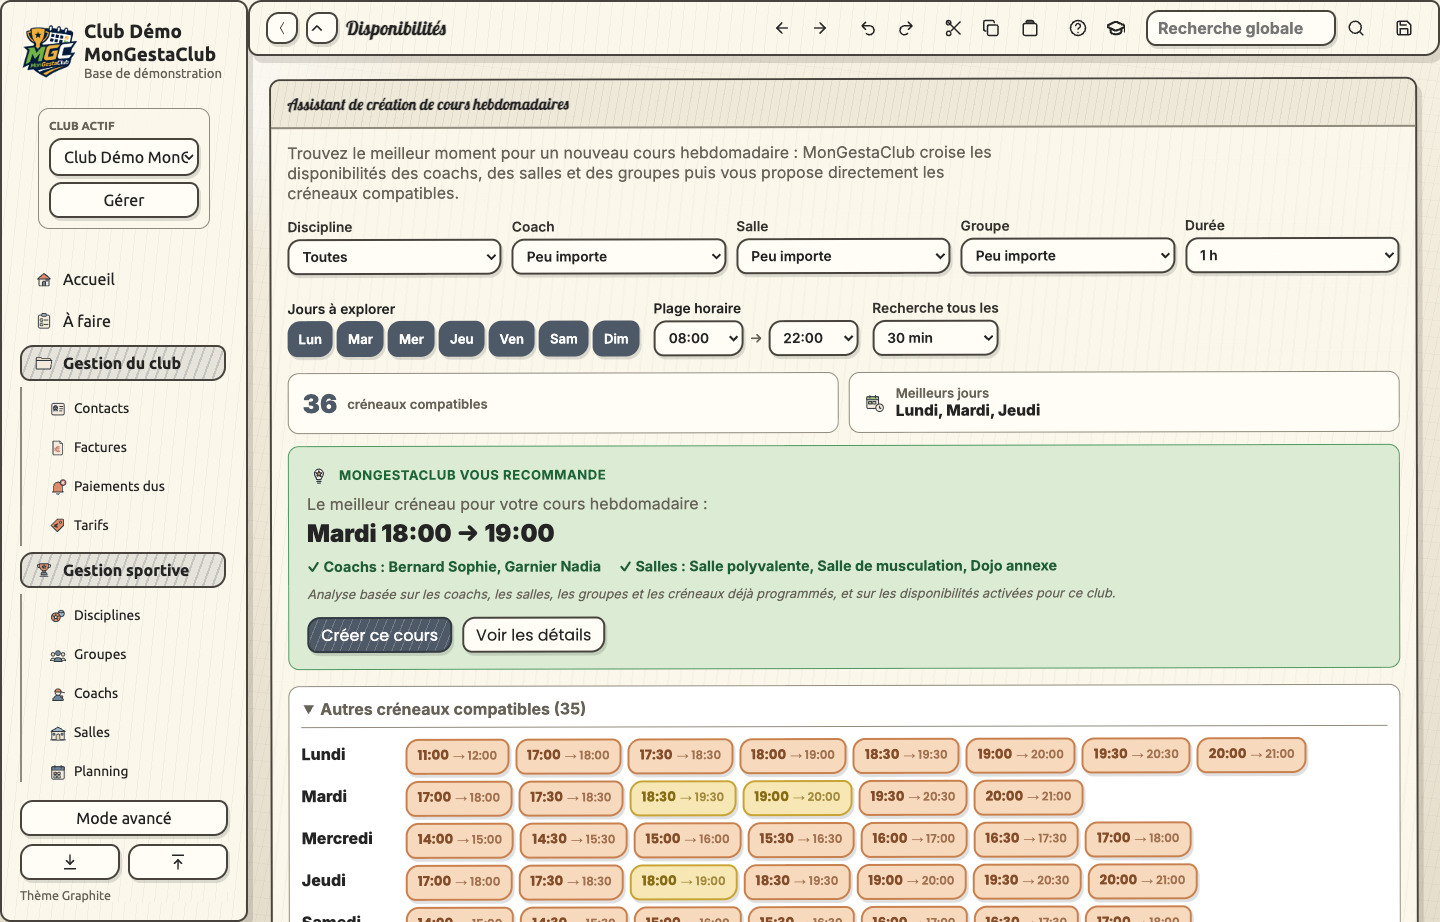The width and height of the screenshot is (1440, 922).
Task: Open help with question mark icon
Action: 1078,28
